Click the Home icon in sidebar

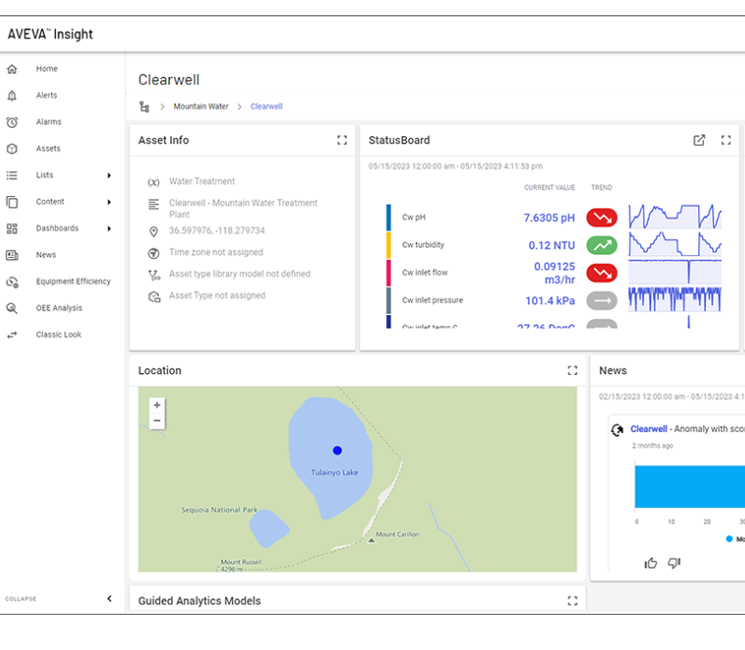[12, 69]
